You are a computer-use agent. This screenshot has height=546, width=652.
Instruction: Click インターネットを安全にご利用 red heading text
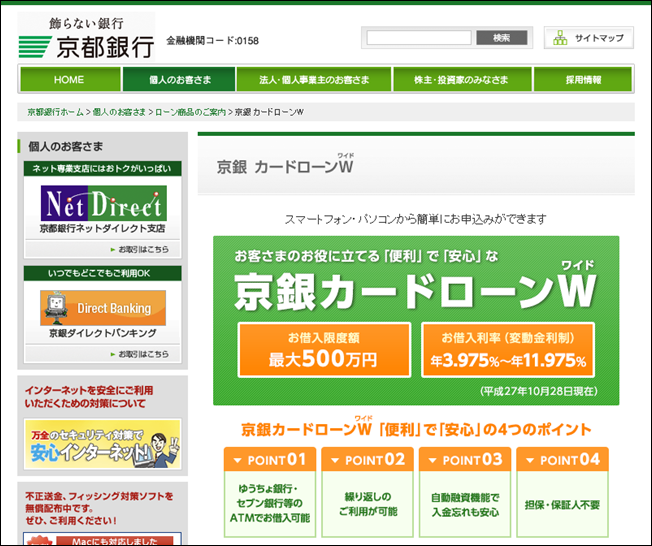tap(89, 397)
